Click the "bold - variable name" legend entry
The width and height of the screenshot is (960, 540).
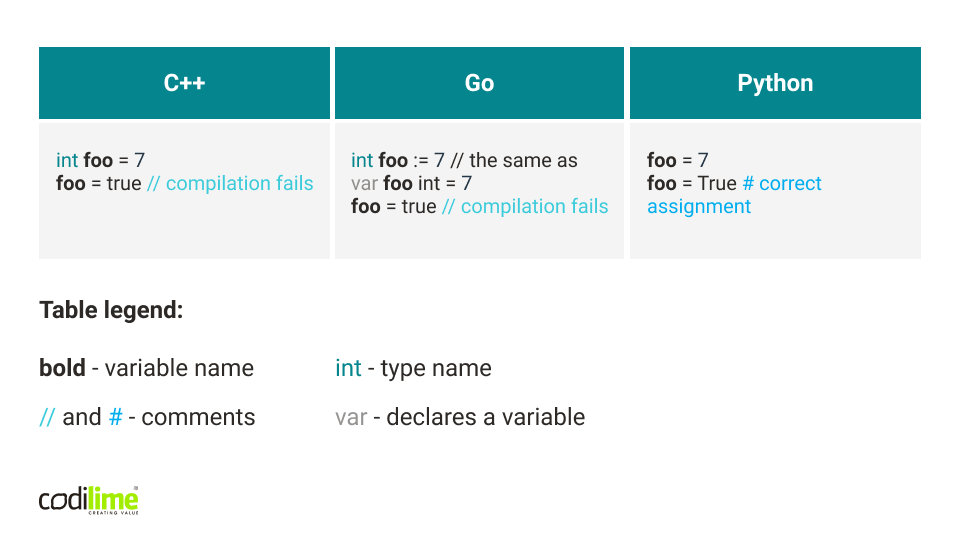(146, 368)
